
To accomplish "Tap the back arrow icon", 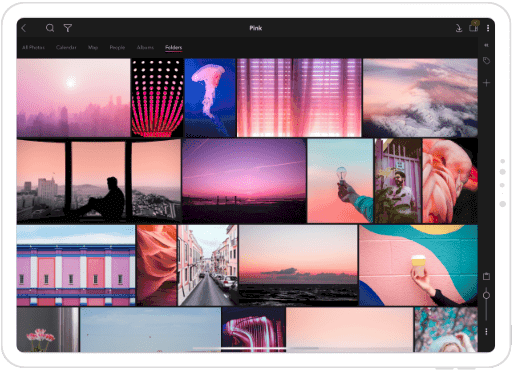I will point(24,28).
